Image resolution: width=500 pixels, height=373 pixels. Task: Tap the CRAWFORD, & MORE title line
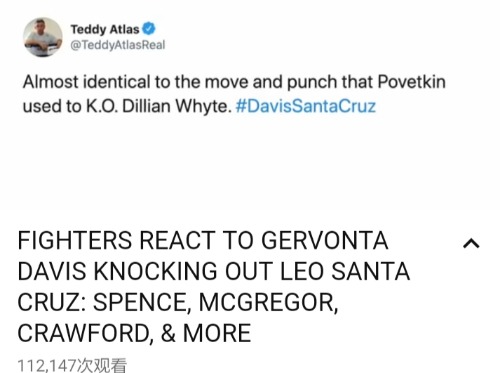(x=134, y=333)
